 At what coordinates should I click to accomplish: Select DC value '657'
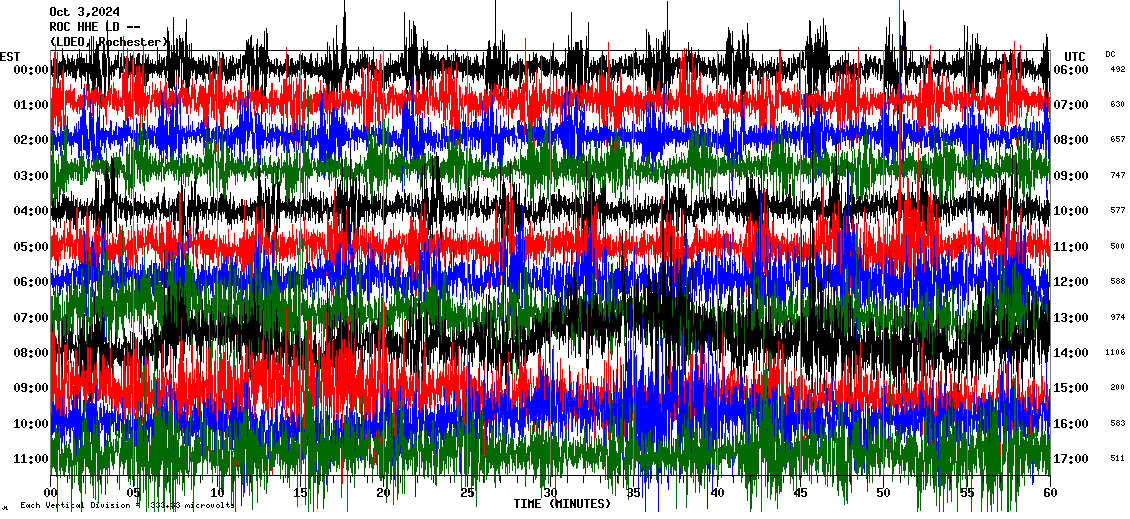coord(1118,140)
